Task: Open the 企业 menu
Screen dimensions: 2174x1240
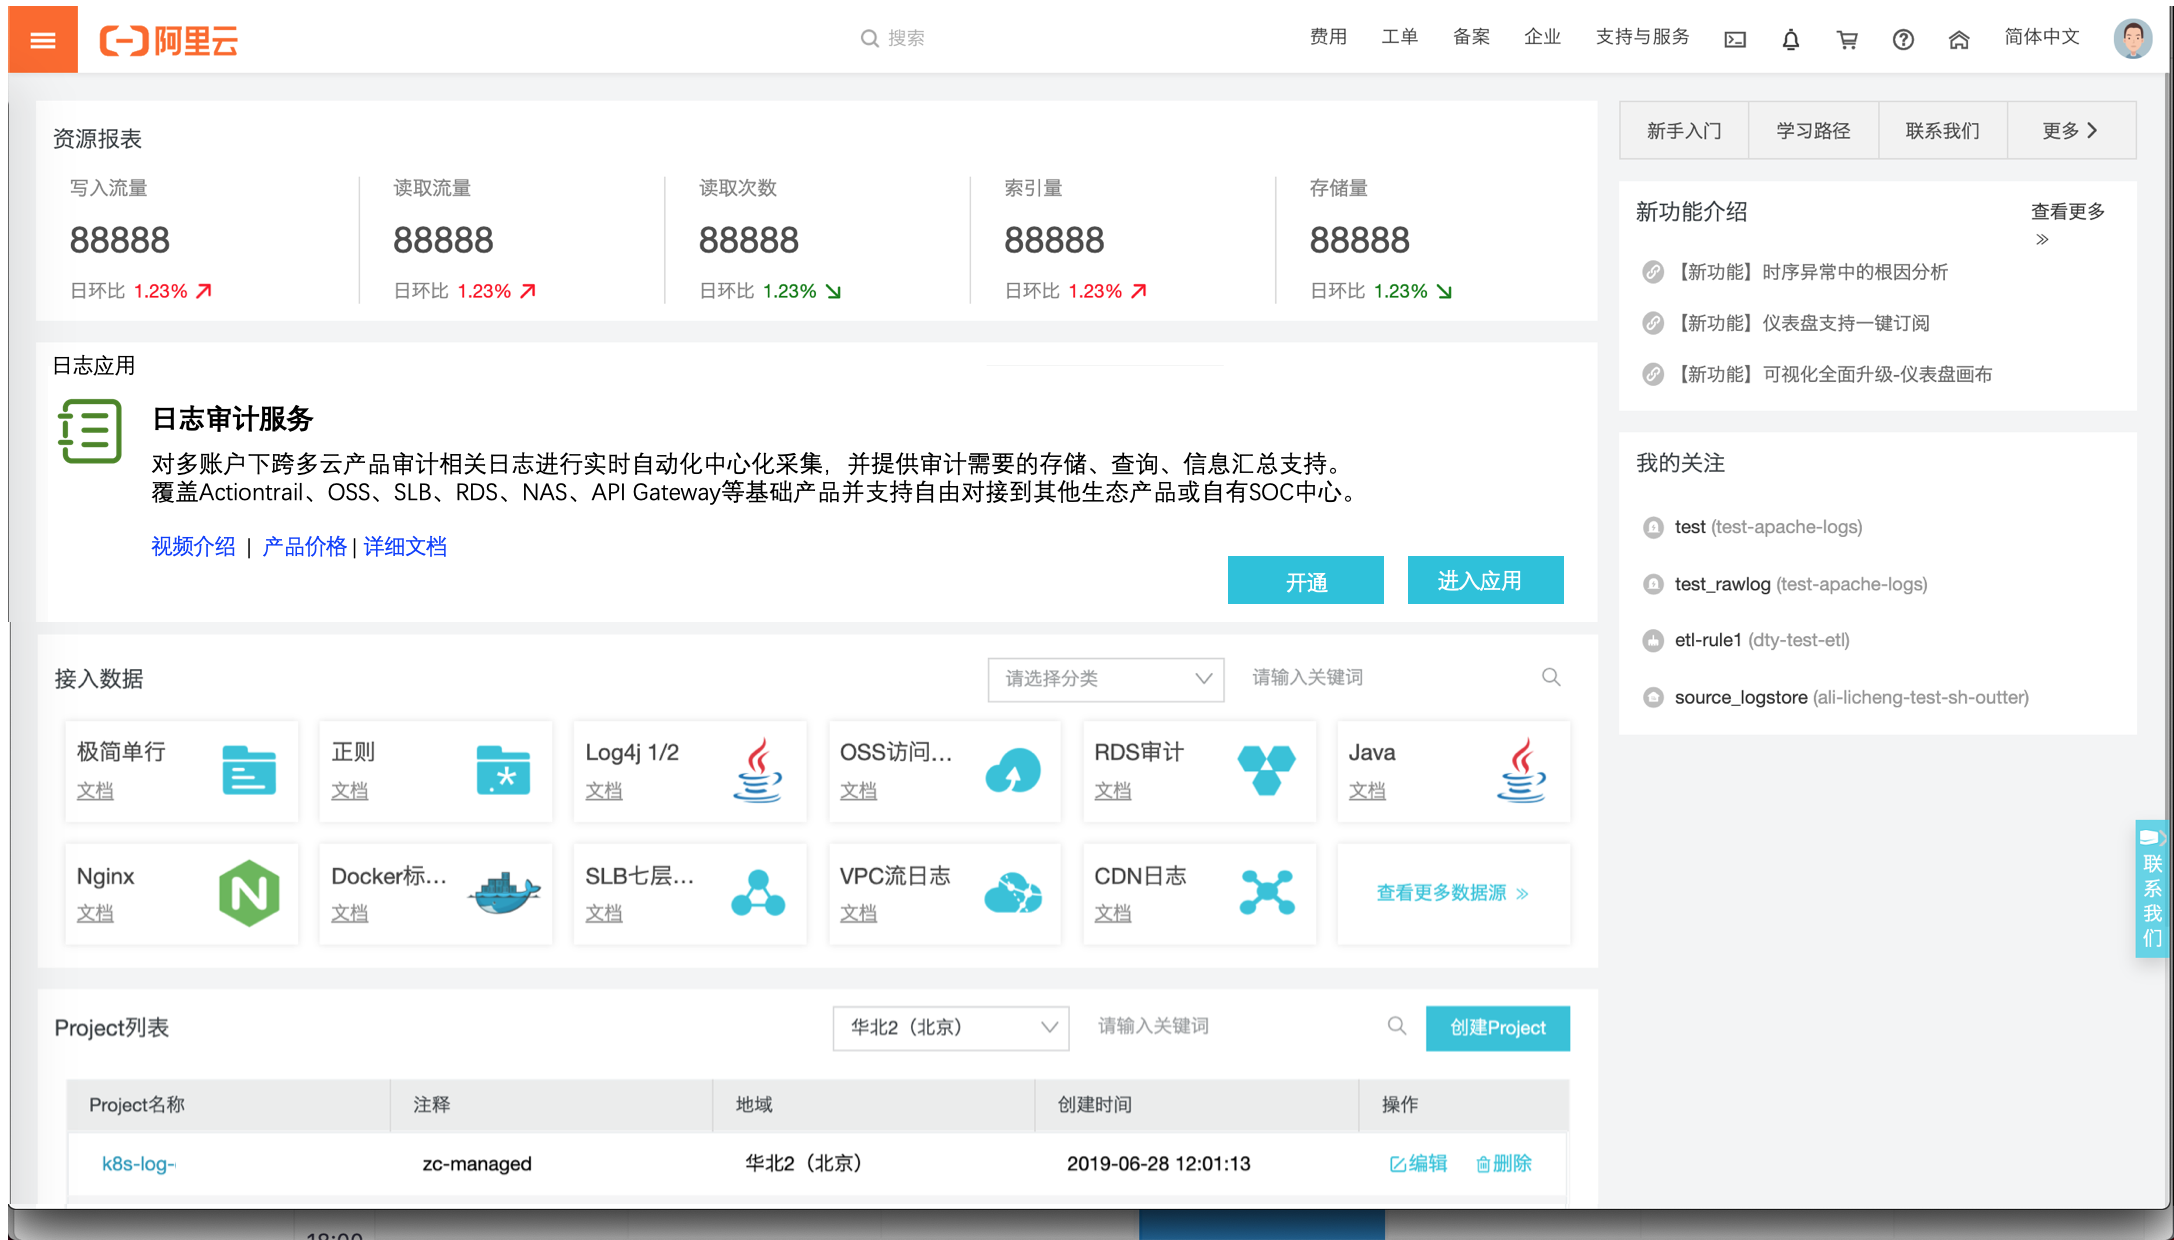Action: (1542, 37)
